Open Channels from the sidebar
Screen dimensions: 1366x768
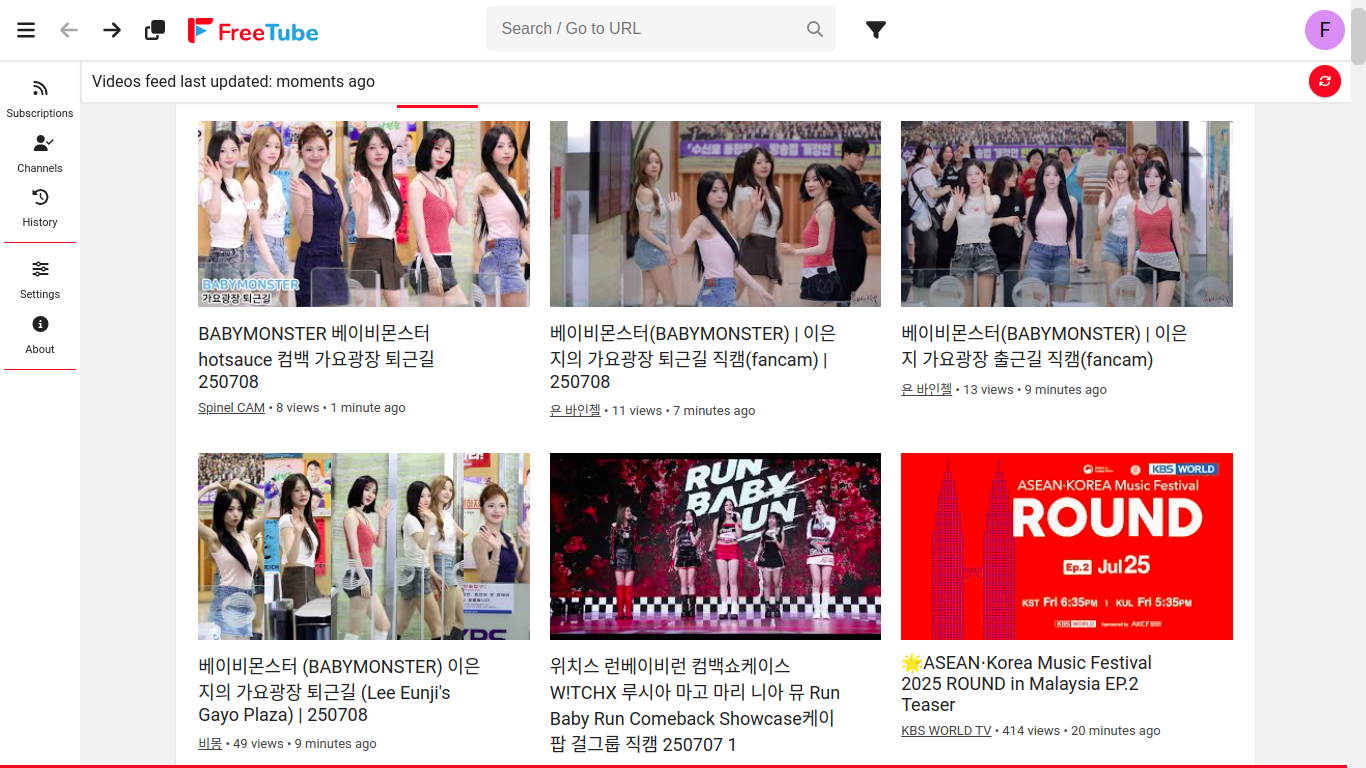40,154
